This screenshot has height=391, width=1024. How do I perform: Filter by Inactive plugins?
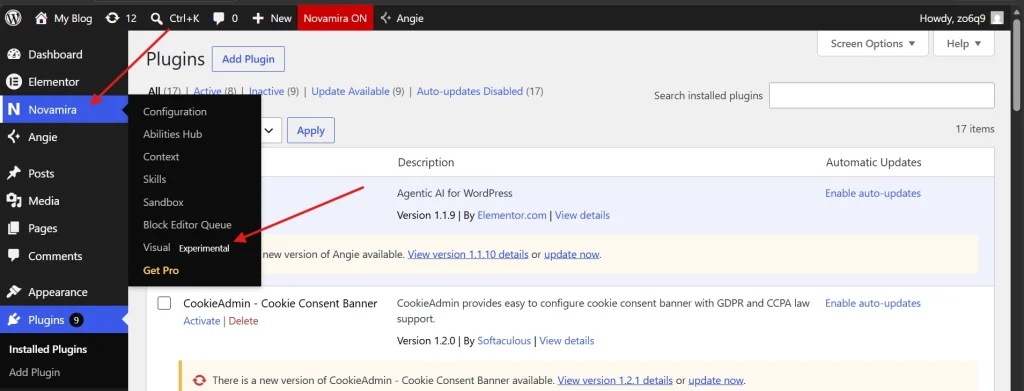(x=266, y=91)
